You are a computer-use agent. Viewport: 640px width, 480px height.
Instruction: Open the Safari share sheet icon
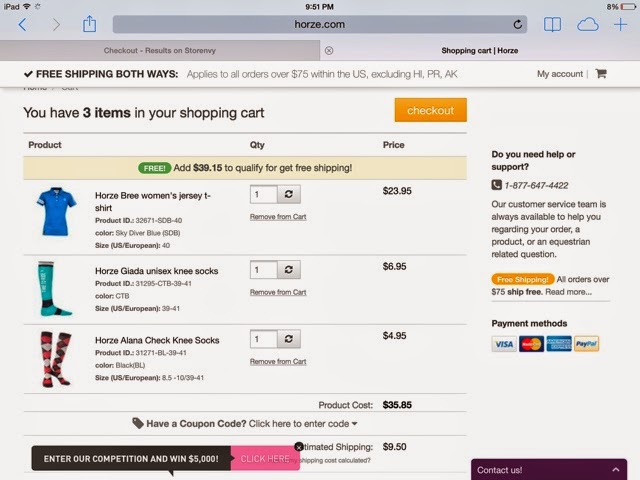(89, 24)
